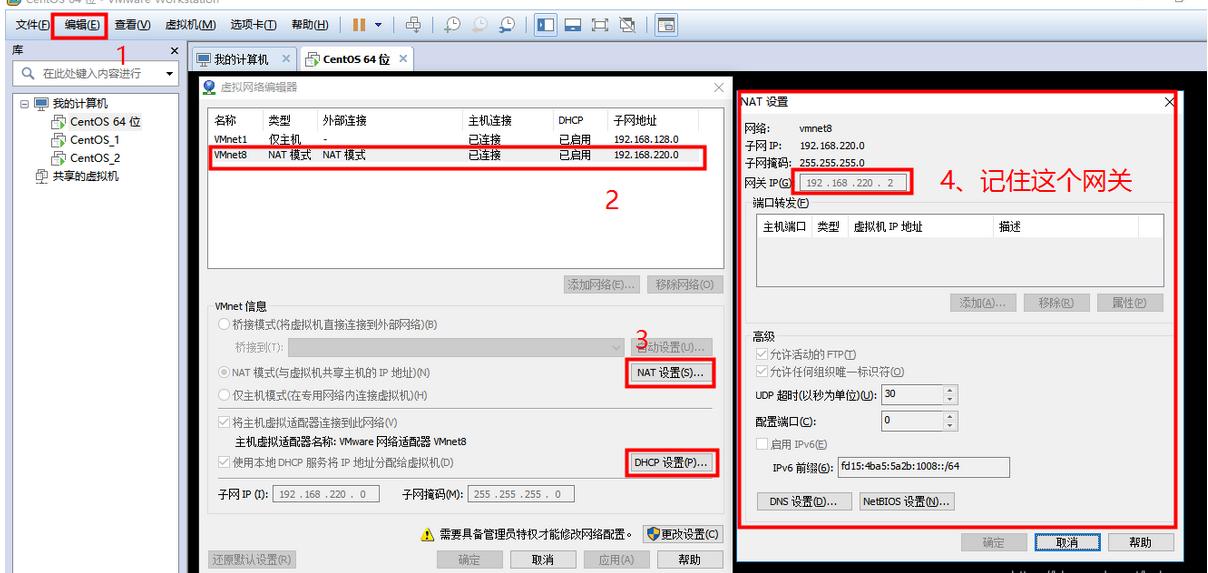1208x573 pixels.
Task: Click the 网关 IP field in NAT settings
Action: [854, 183]
